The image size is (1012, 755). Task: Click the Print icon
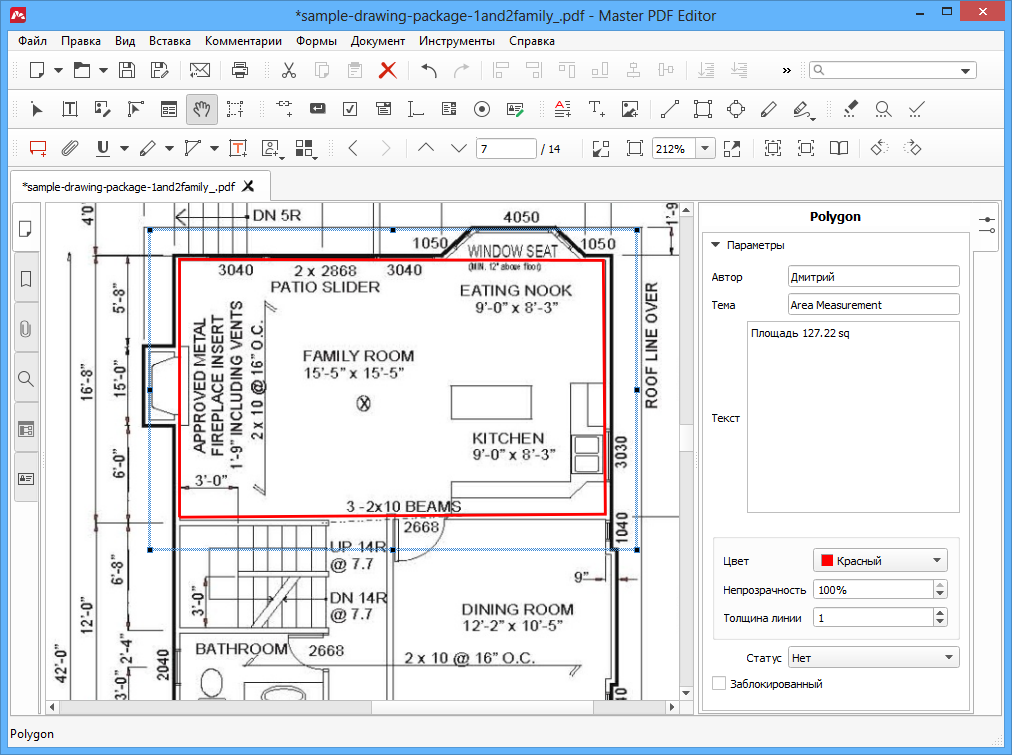click(x=240, y=70)
